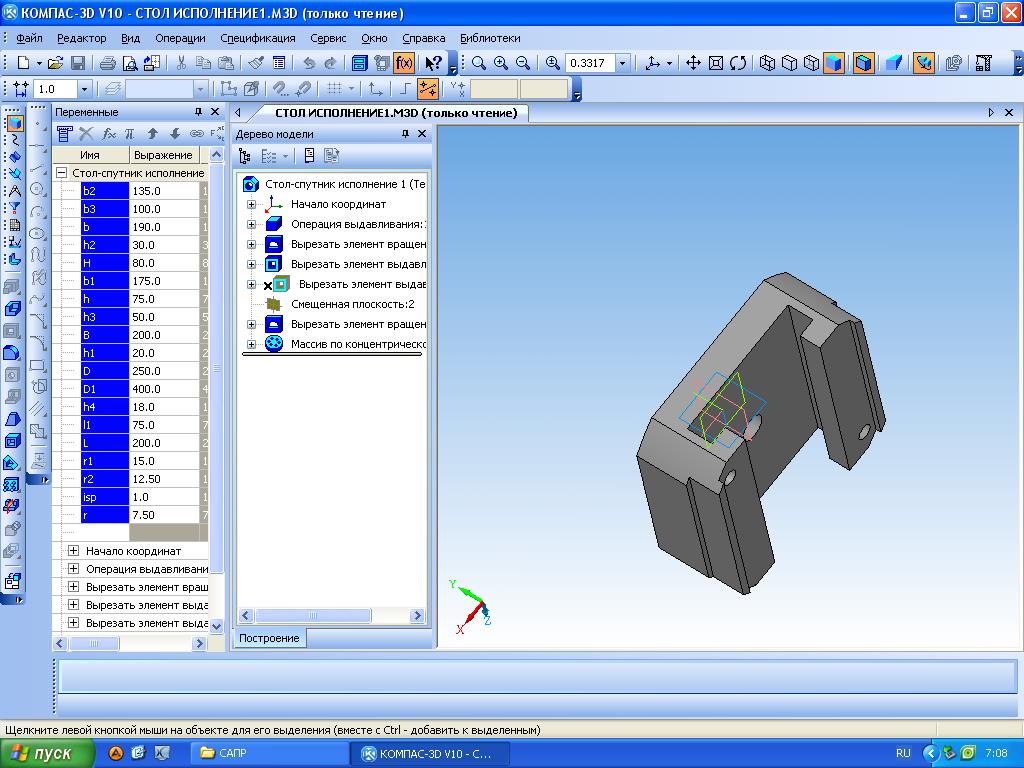Select expression 12.50 for r2
Image resolution: width=1024 pixels, height=768 pixels.
(x=164, y=479)
